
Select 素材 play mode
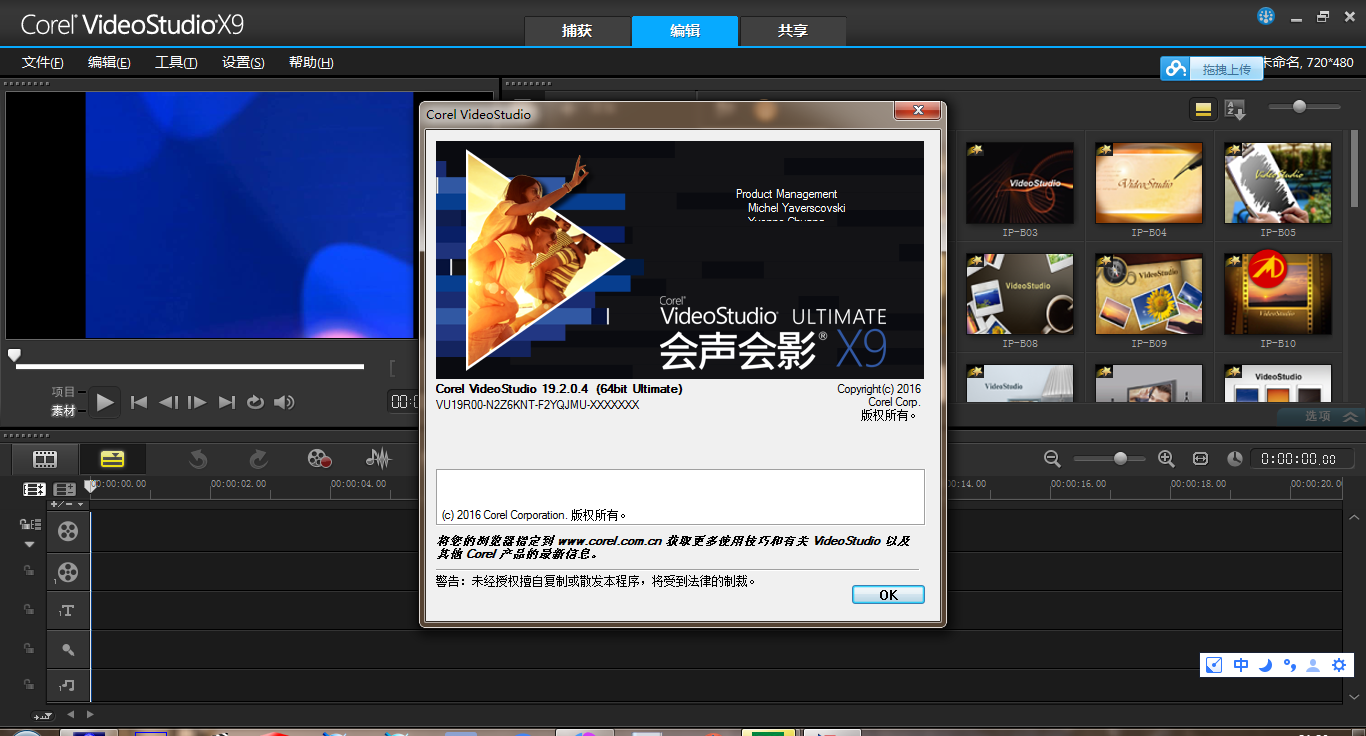tap(64, 410)
